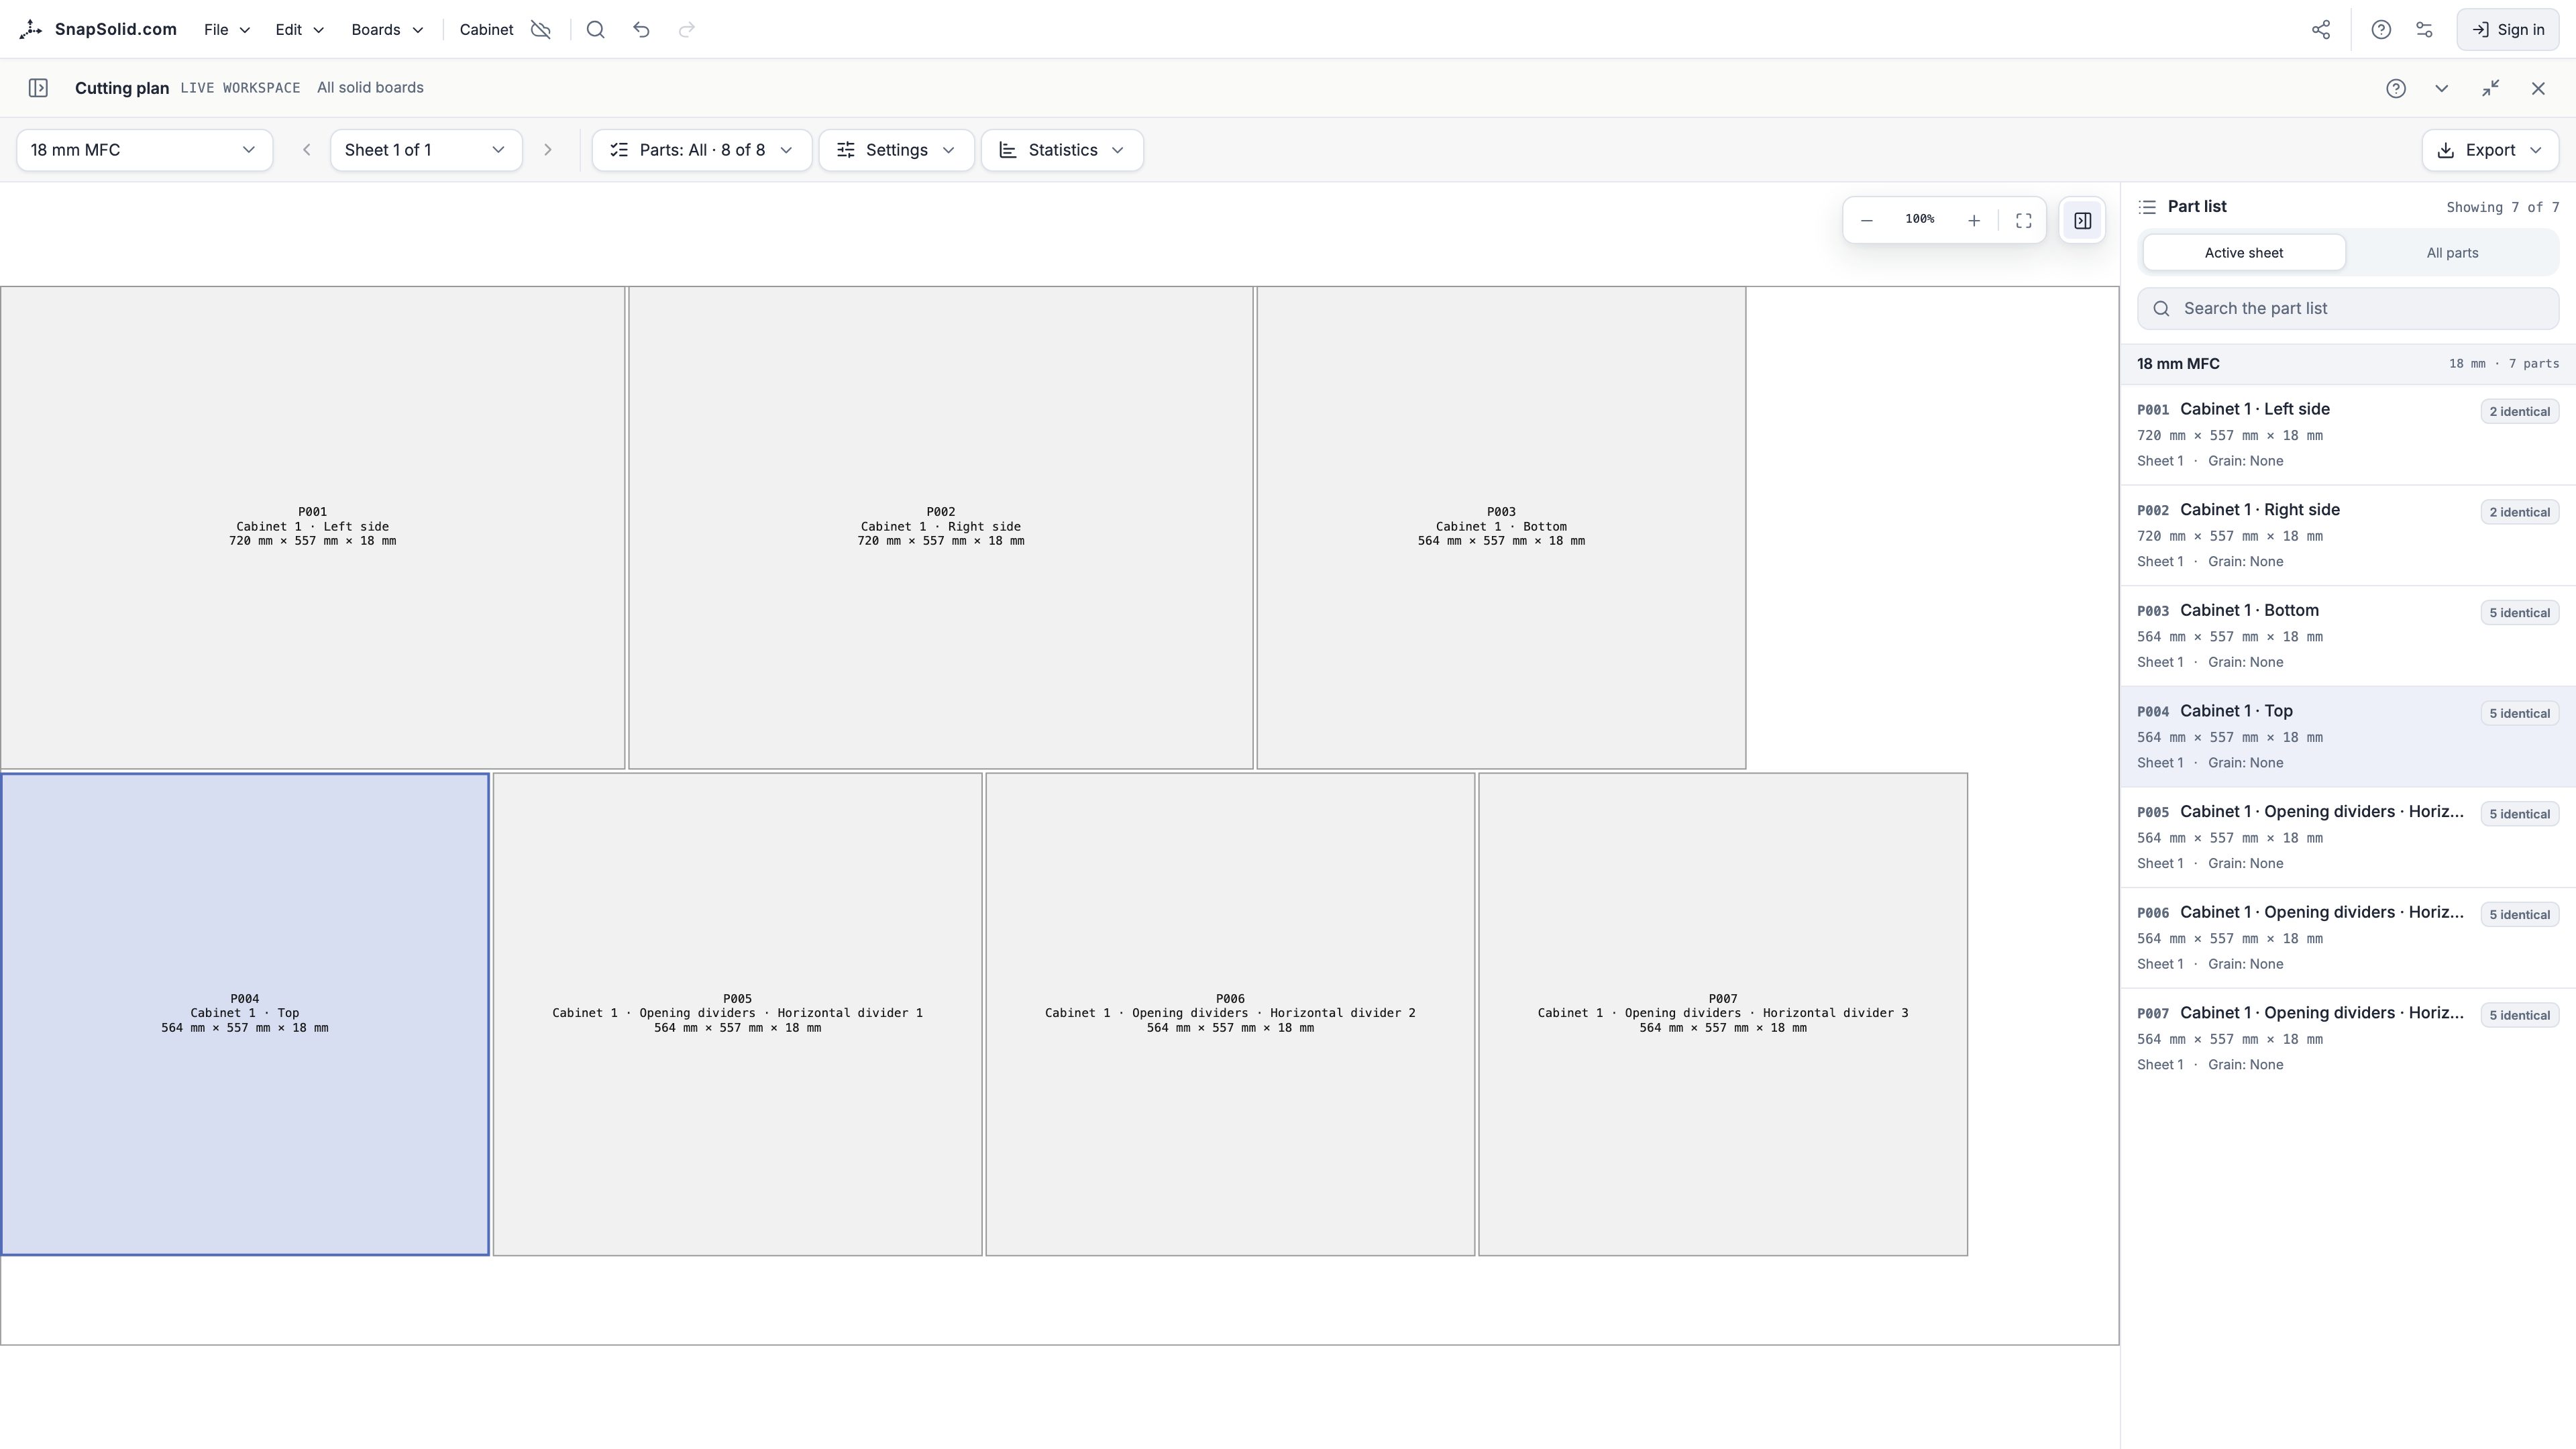Zoom out the cutting sheet
This screenshot has height=1449, width=2576.
tap(1866, 220)
